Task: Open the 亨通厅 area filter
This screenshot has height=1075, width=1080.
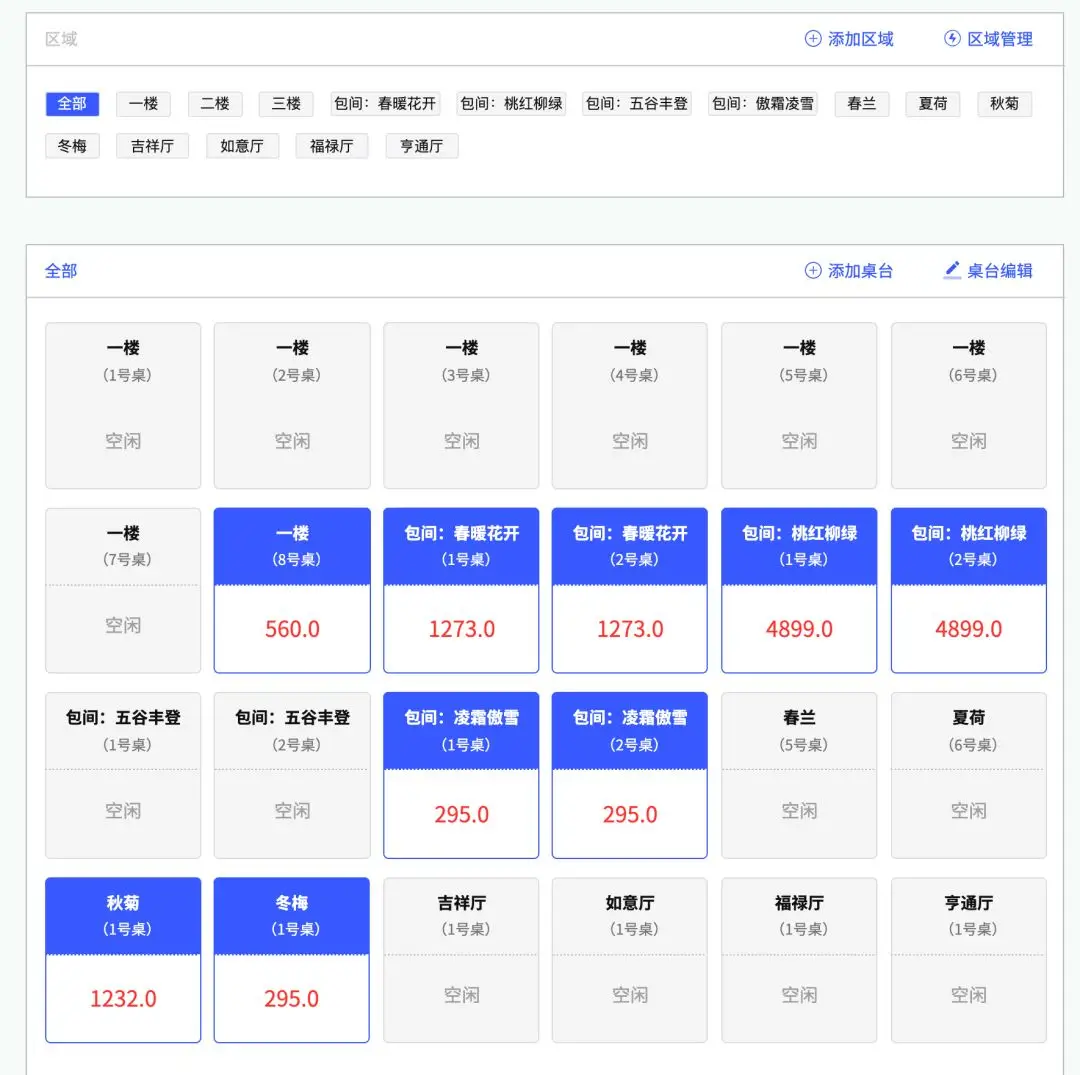Action: (422, 146)
